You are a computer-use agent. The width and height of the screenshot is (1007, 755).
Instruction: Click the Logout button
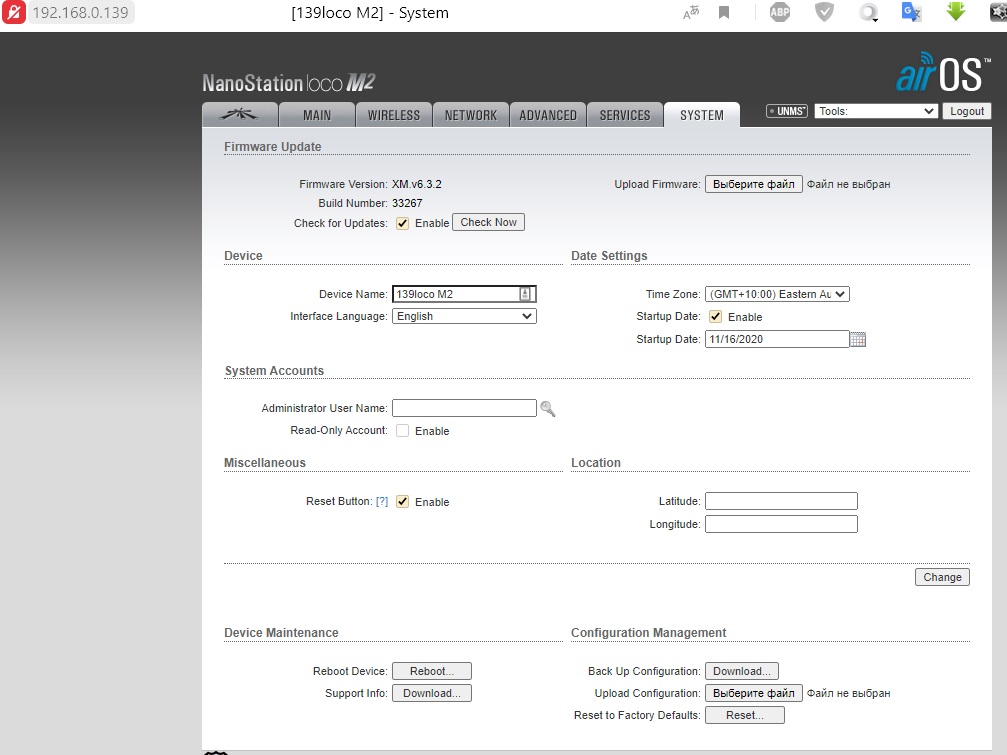click(967, 111)
